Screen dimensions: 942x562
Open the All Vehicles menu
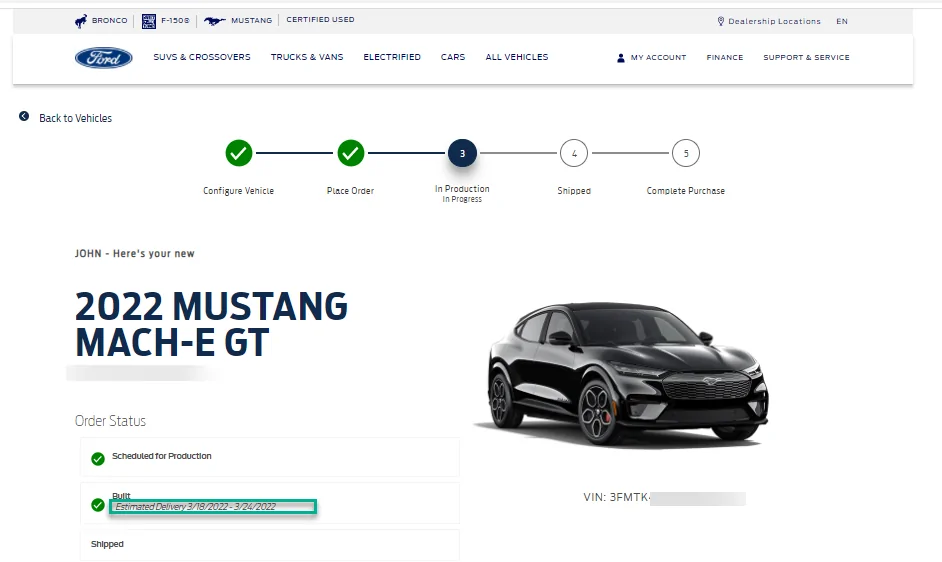517,57
